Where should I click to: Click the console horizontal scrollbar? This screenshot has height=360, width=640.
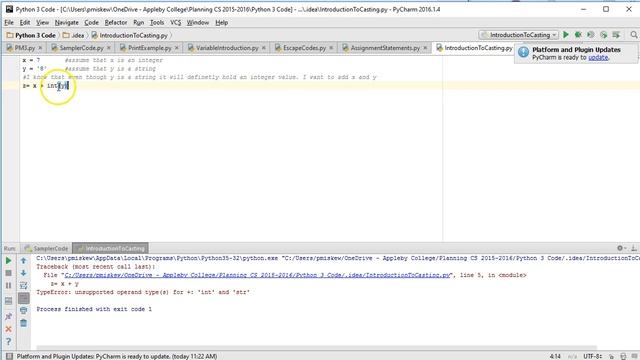[x=316, y=348]
